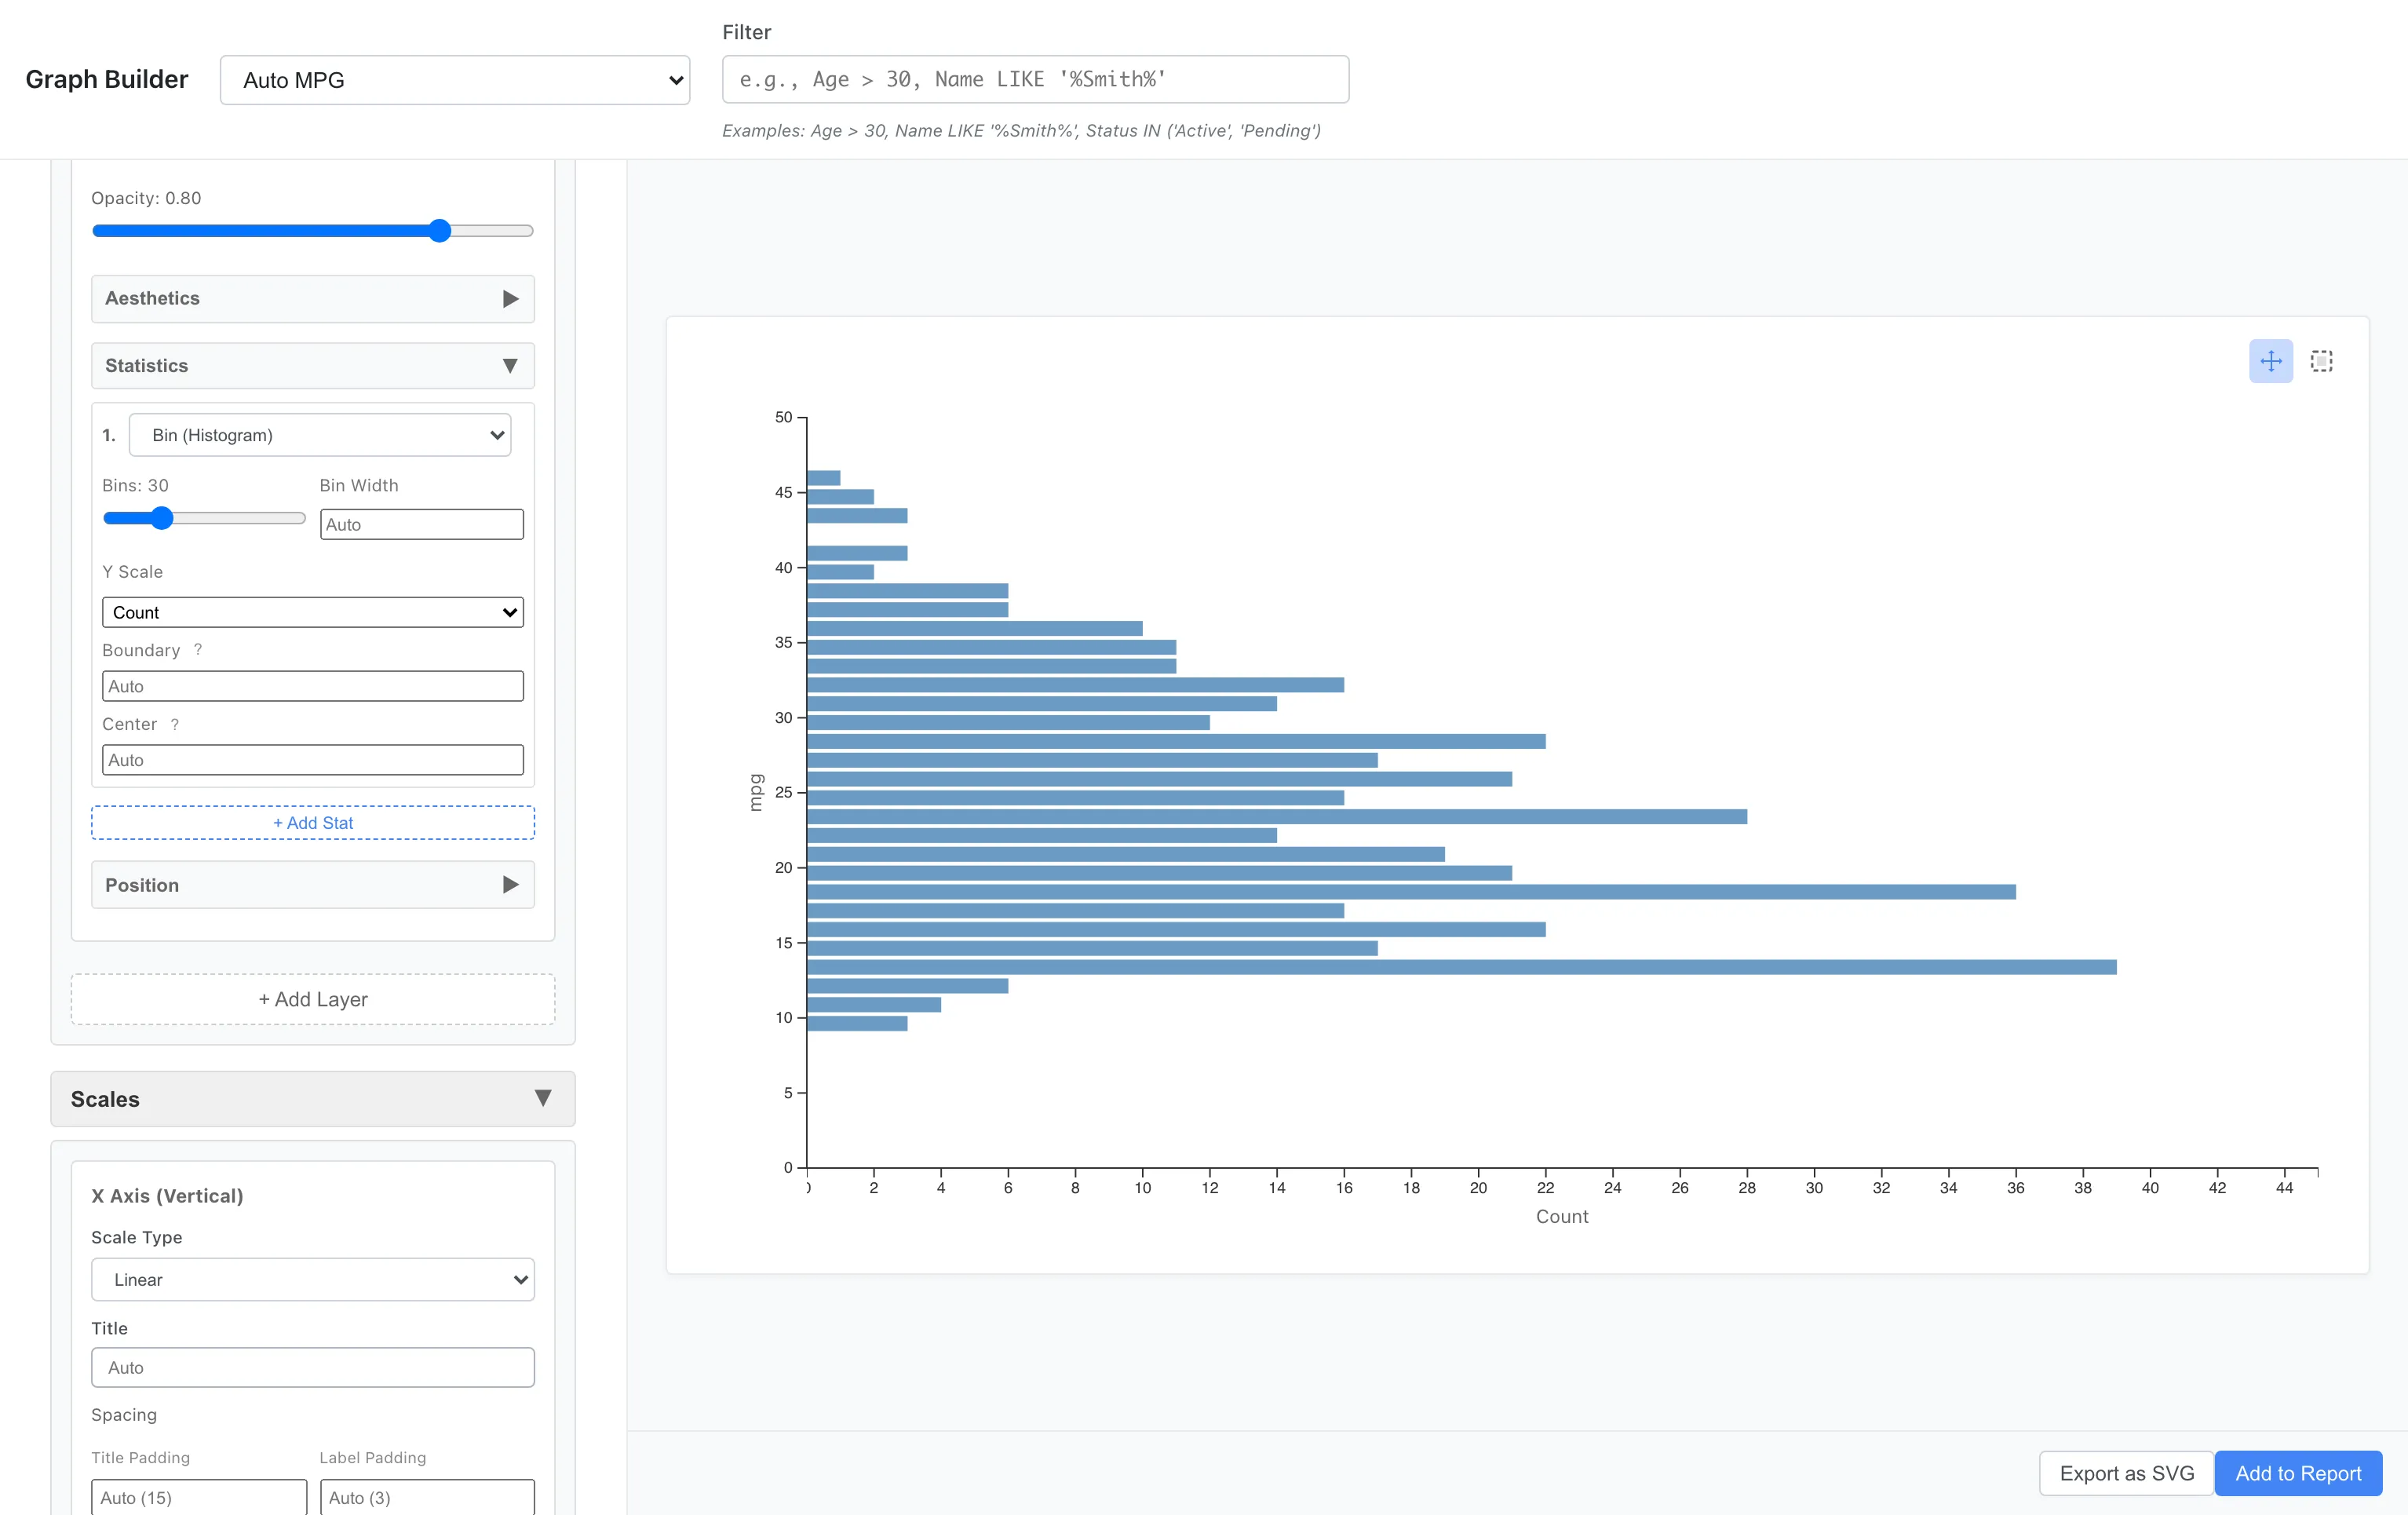Open the Y Scale dropdown showing Count
2408x1515 pixels.
[312, 612]
